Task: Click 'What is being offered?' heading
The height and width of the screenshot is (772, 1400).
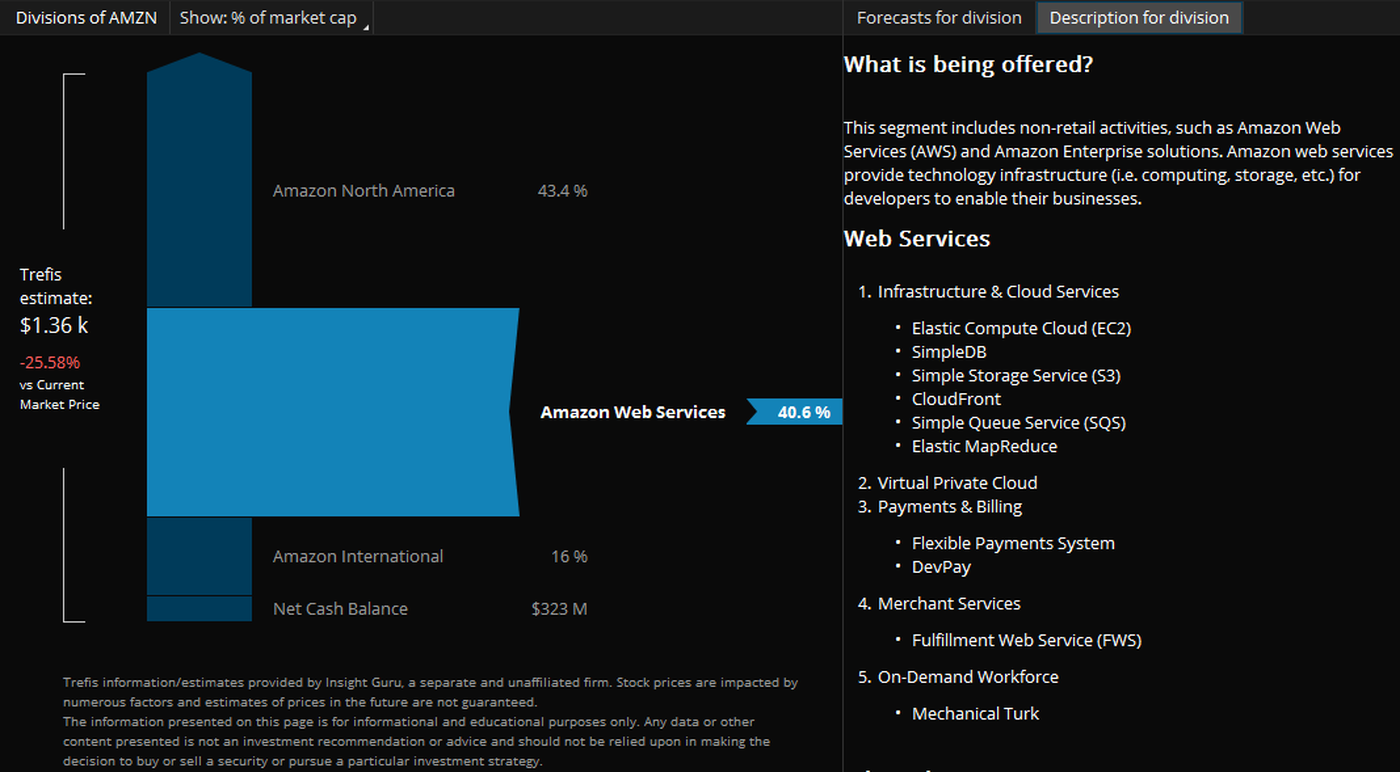Action: (968, 65)
